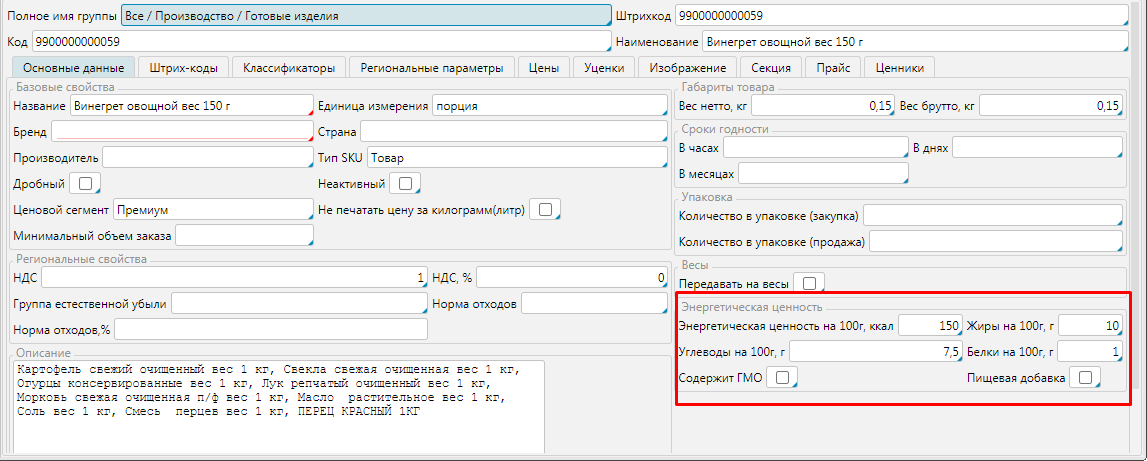Click the Тип SKU field showing Товар
The height and width of the screenshot is (461, 1147).
pyautogui.click(x=516, y=158)
